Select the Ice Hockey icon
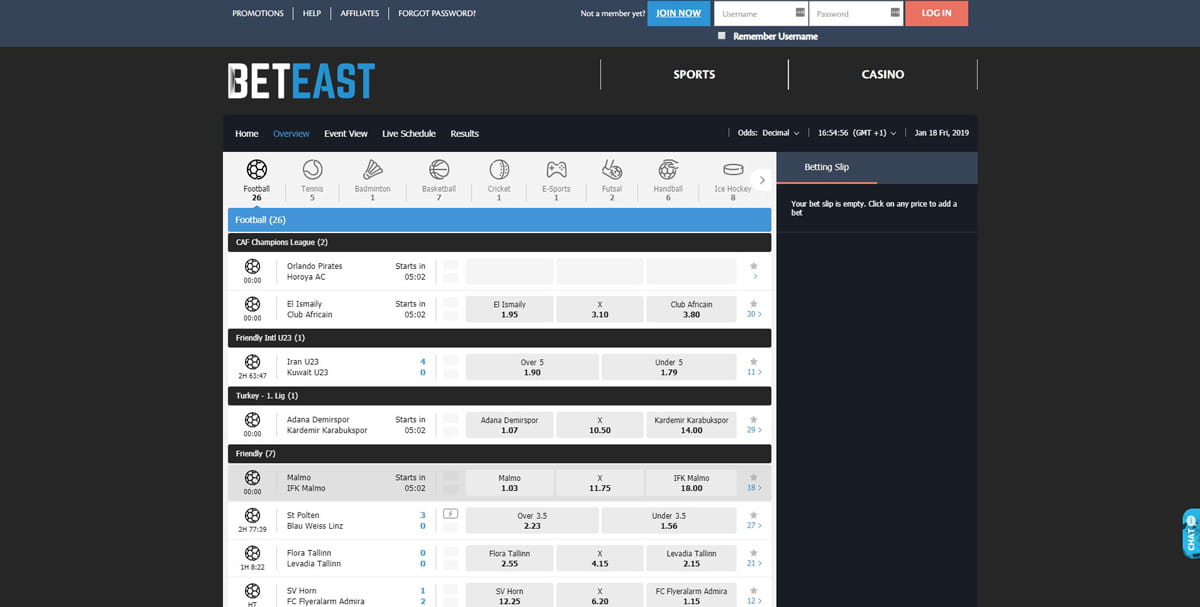This screenshot has height=607, width=1200. click(x=733, y=170)
